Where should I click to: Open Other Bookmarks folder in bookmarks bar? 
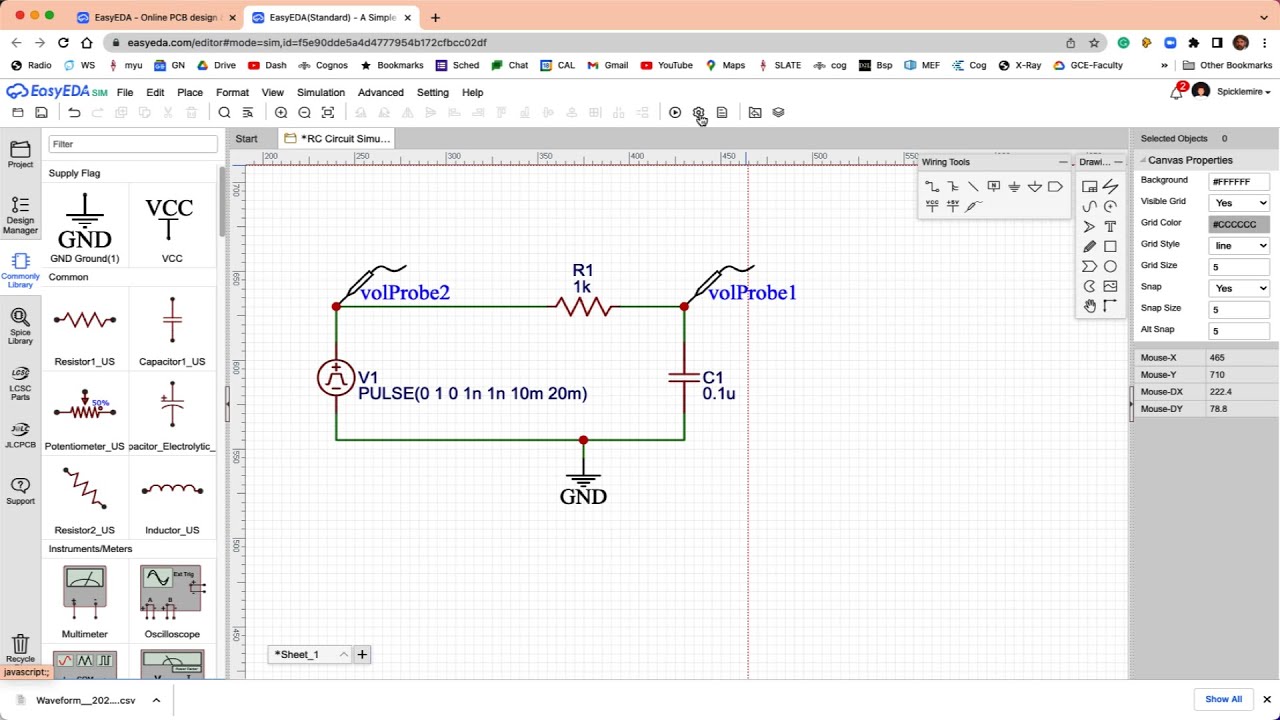pos(1228,65)
